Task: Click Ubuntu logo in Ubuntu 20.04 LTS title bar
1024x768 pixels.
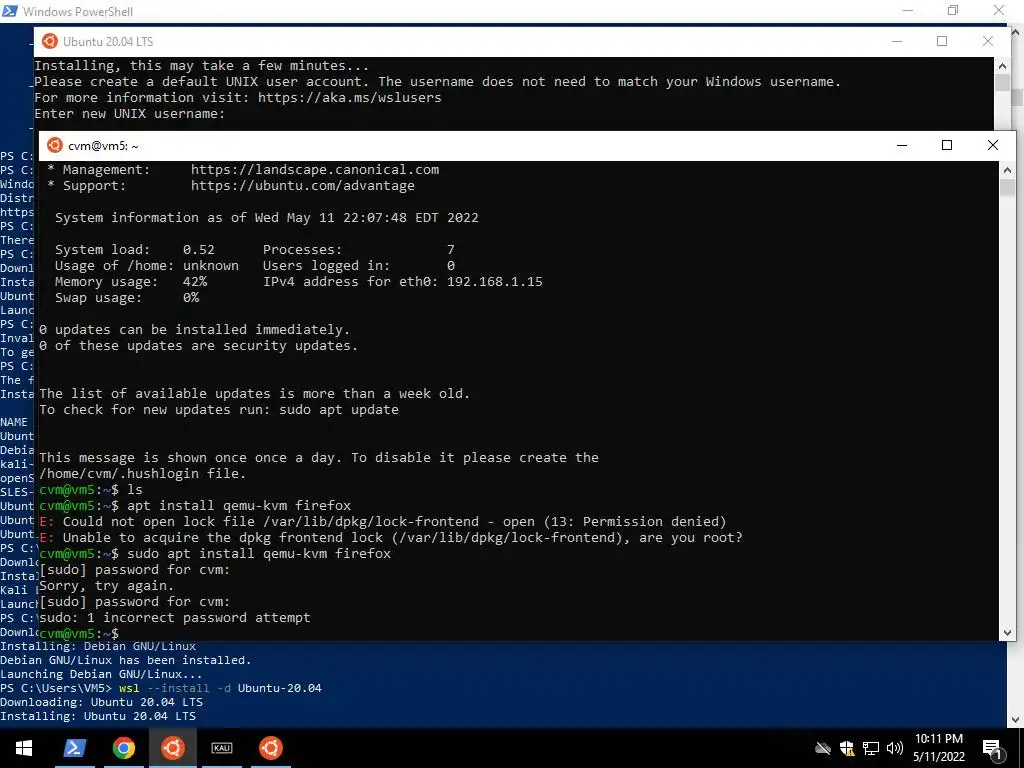Action: [x=50, y=41]
